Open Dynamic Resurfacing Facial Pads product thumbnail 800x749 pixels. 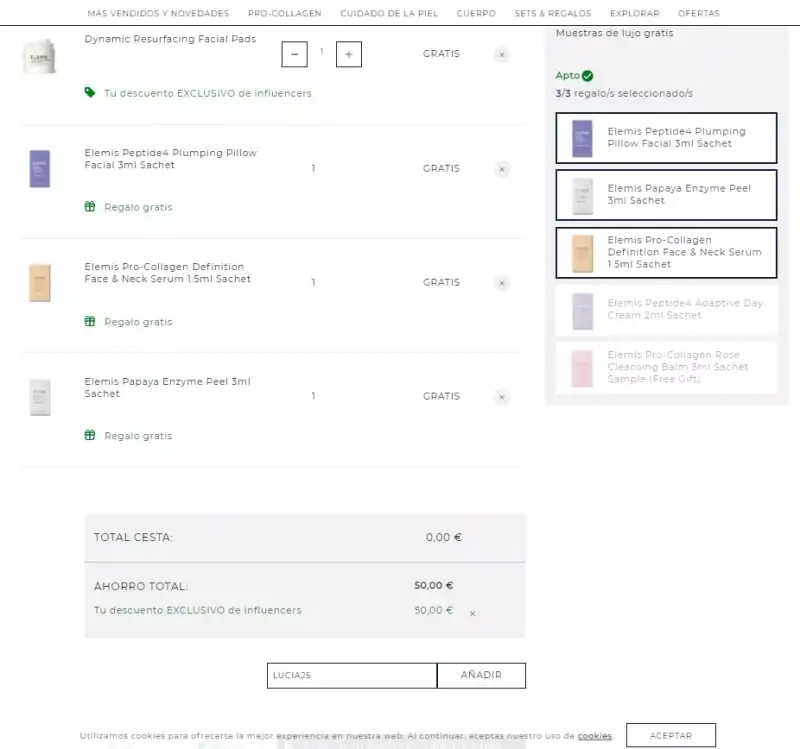40,56
